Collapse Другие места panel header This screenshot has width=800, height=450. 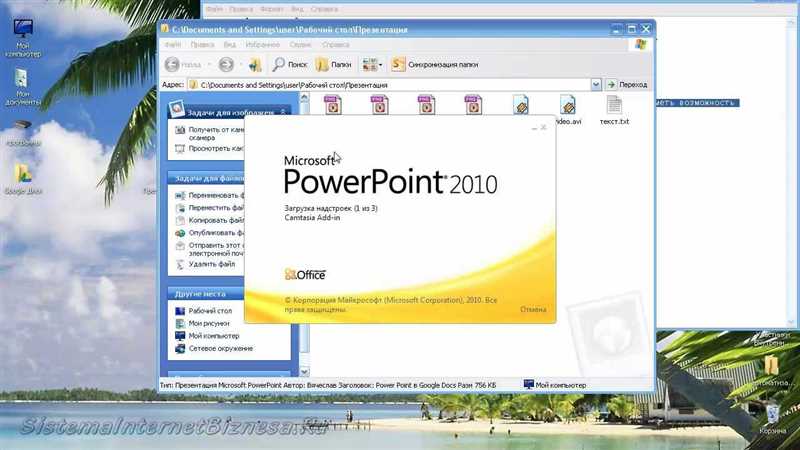[x=206, y=294]
